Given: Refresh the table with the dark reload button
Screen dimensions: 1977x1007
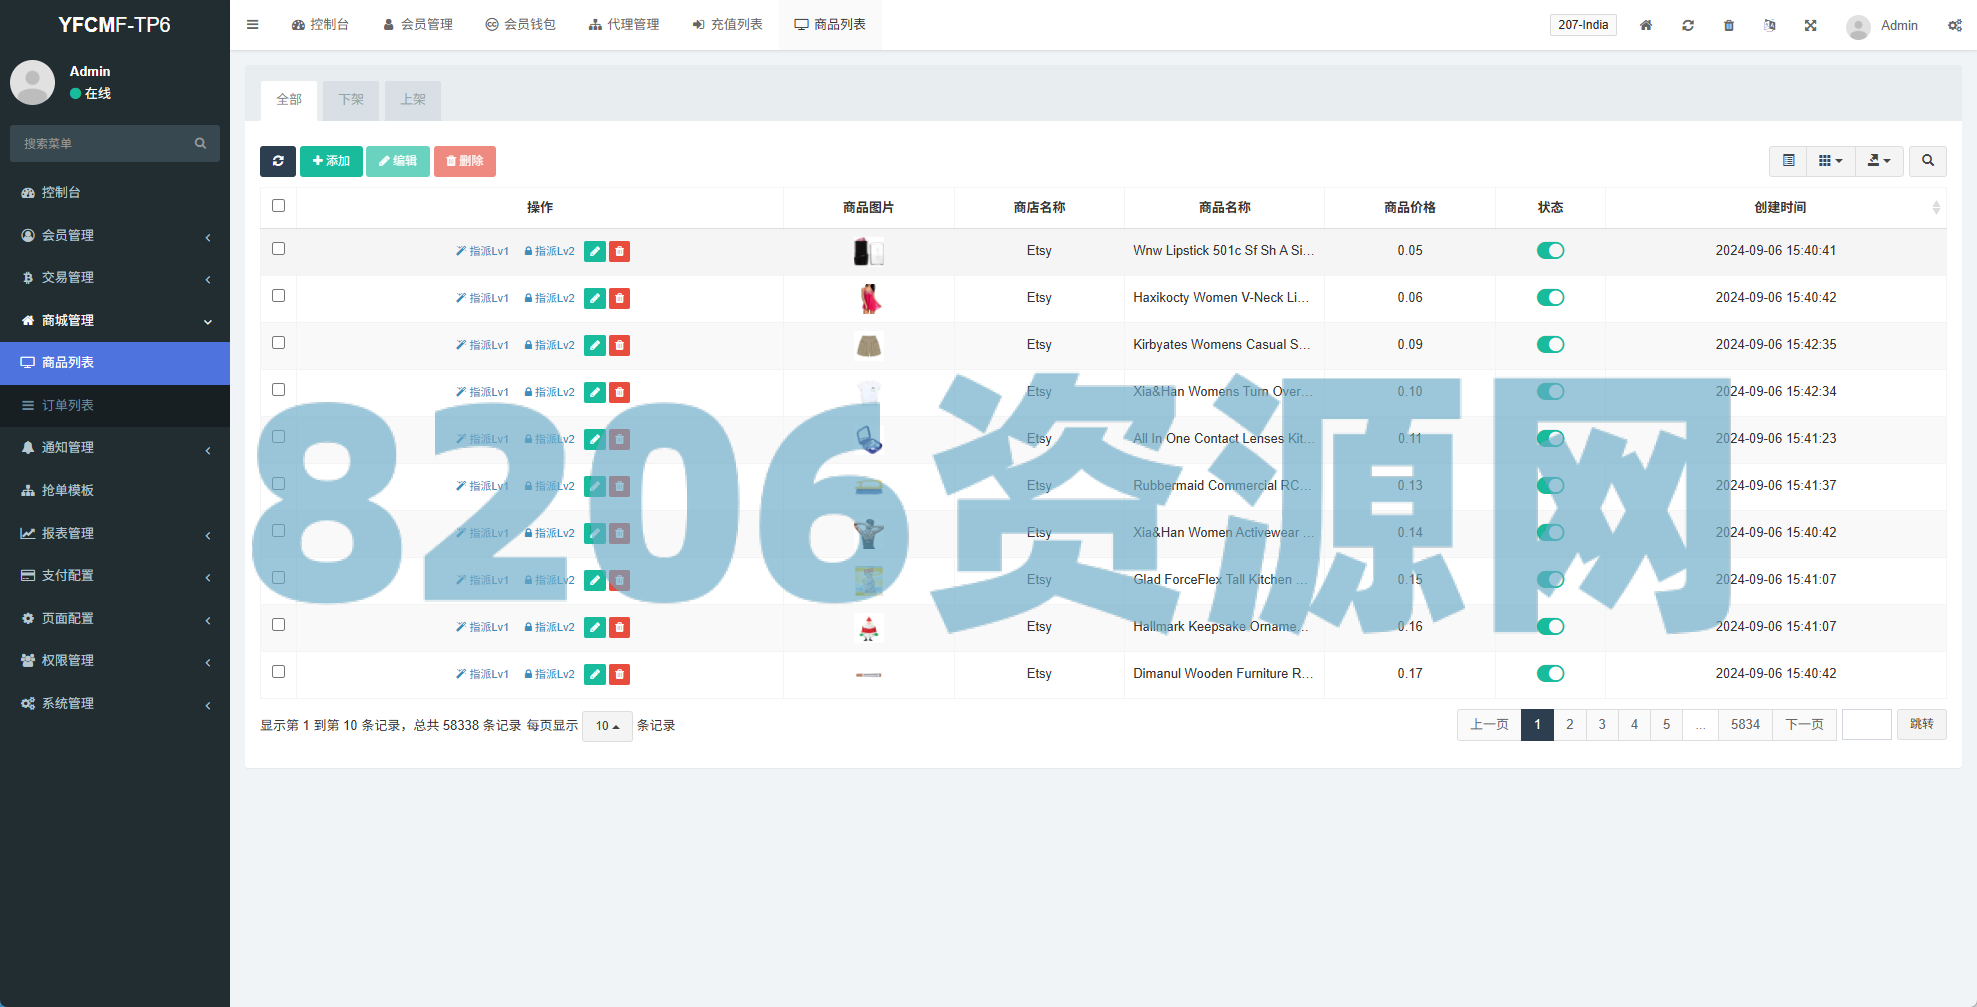Looking at the screenshot, I should pyautogui.click(x=278, y=161).
